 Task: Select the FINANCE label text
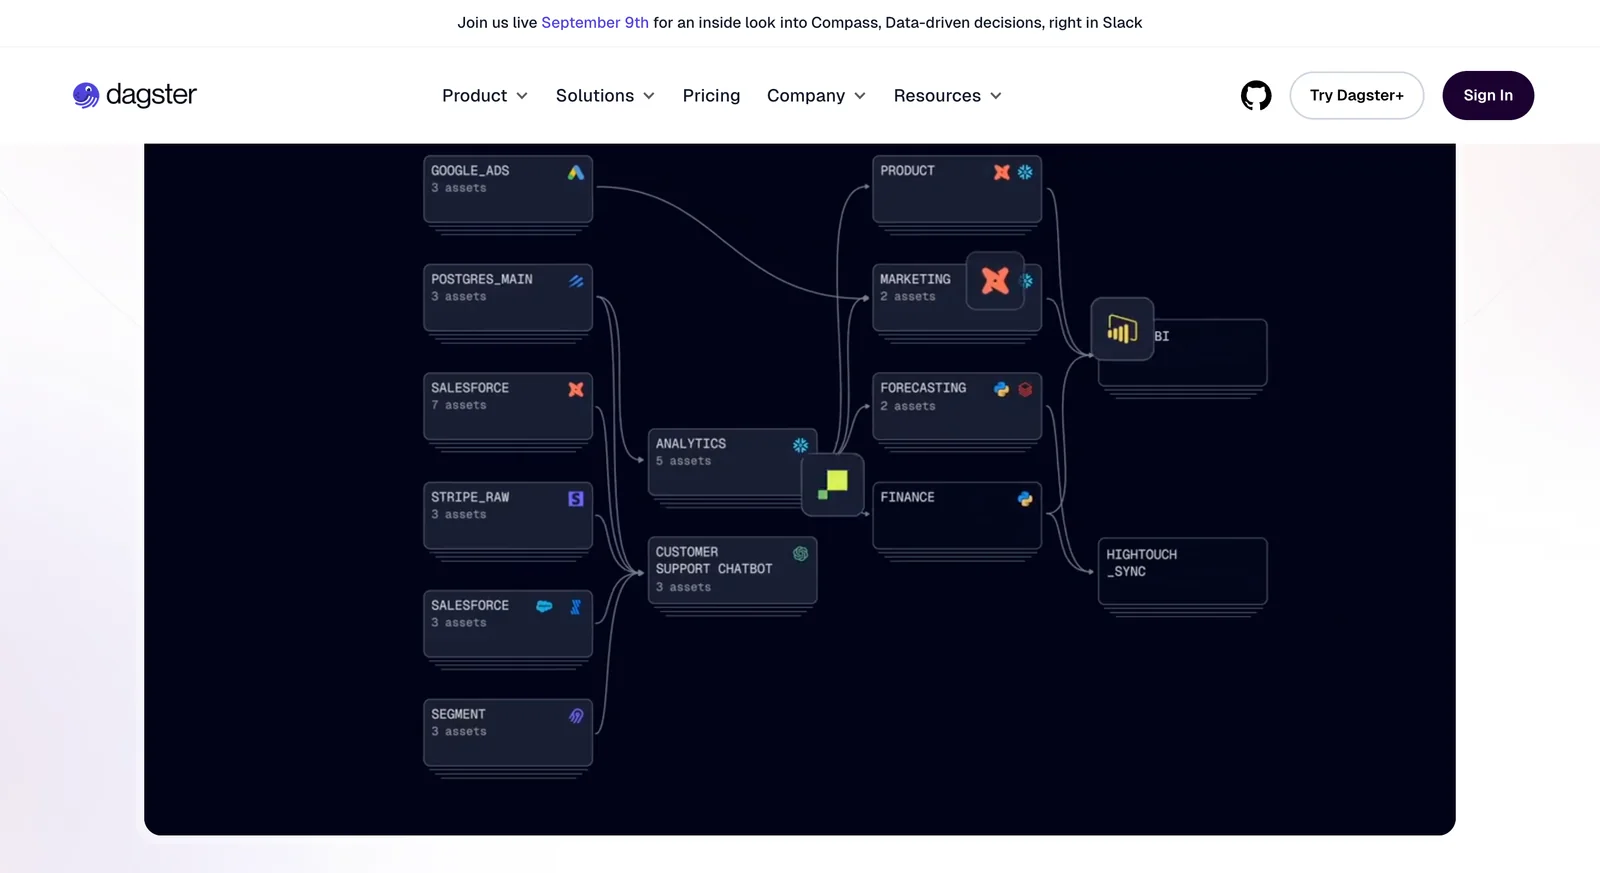pyautogui.click(x=907, y=497)
